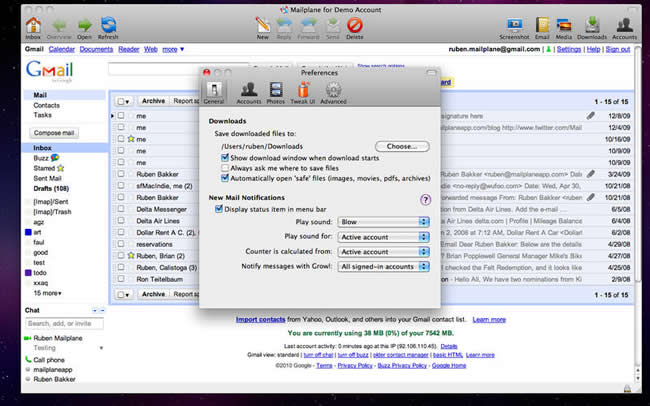This screenshot has height=406, width=650.
Task: Click the blue art label color square
Action: click(x=28, y=232)
